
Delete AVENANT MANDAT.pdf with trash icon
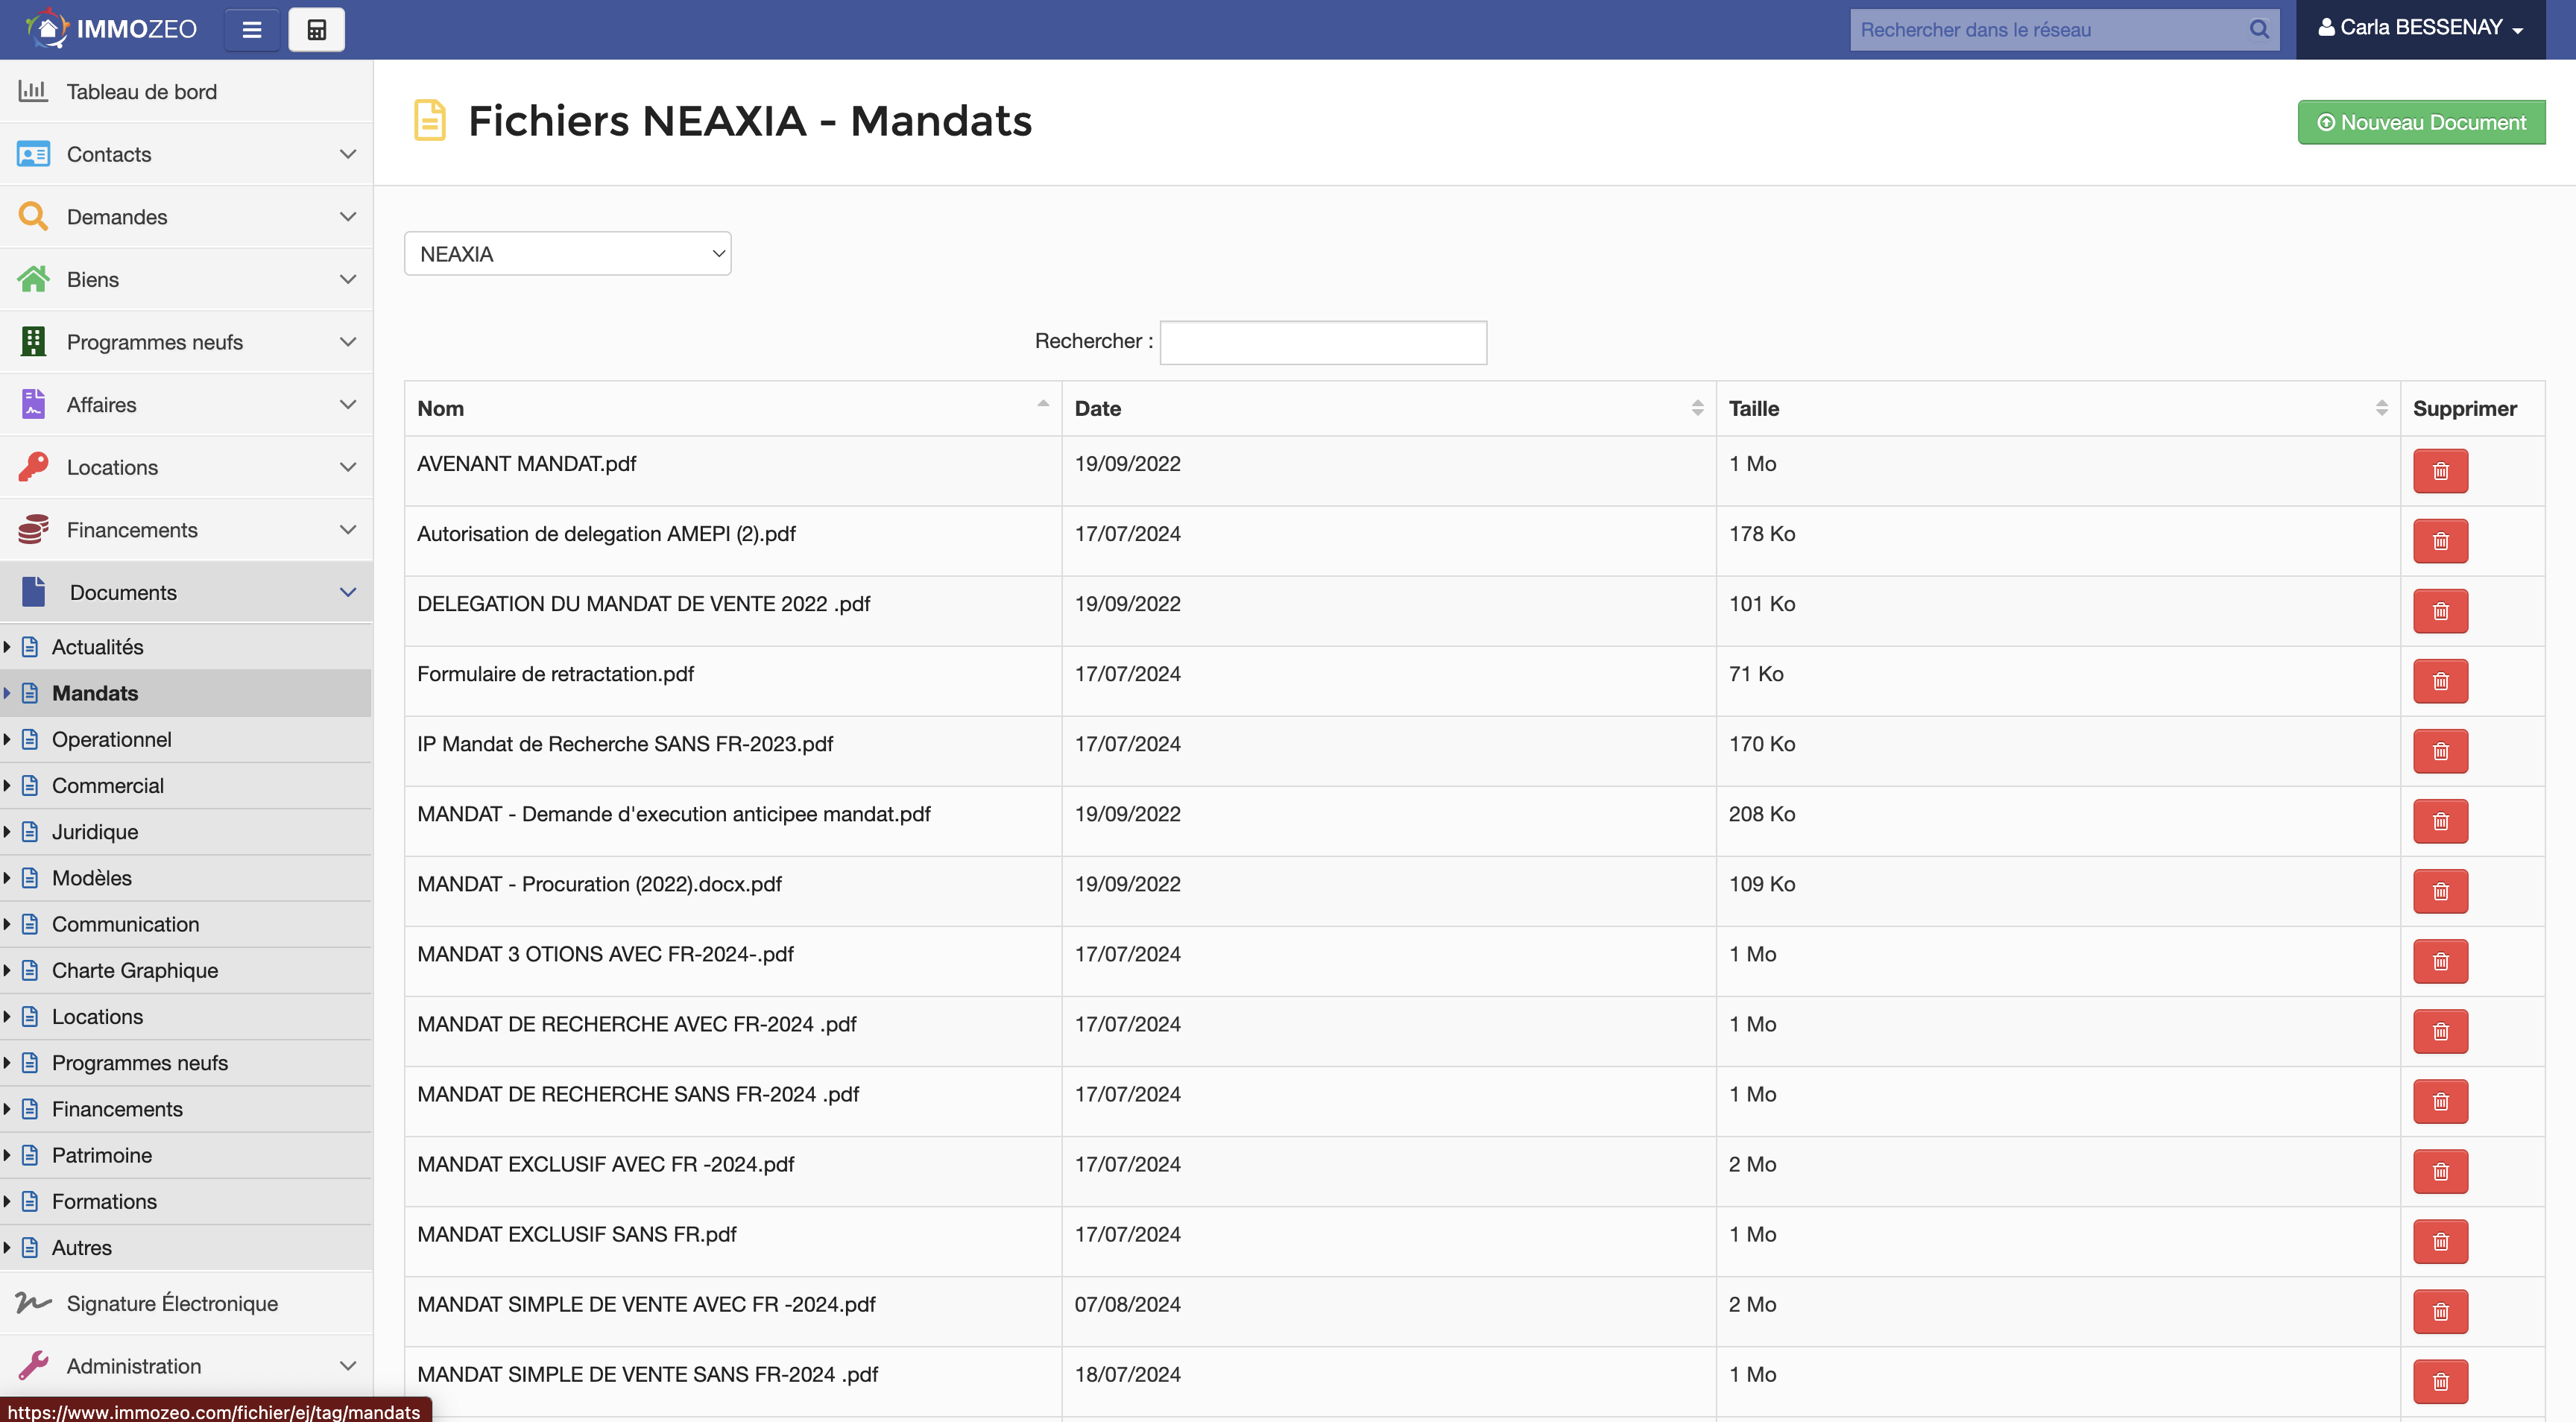[2440, 471]
